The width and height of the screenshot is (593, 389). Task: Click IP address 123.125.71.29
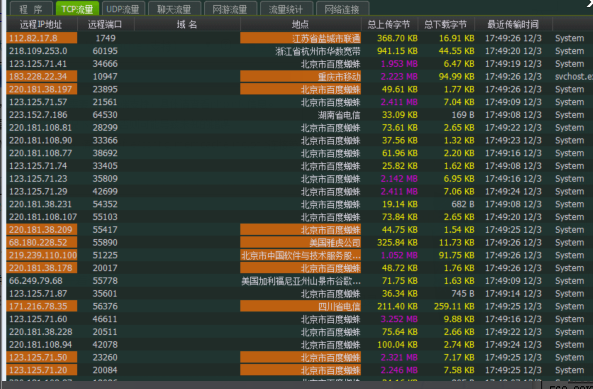(38, 192)
